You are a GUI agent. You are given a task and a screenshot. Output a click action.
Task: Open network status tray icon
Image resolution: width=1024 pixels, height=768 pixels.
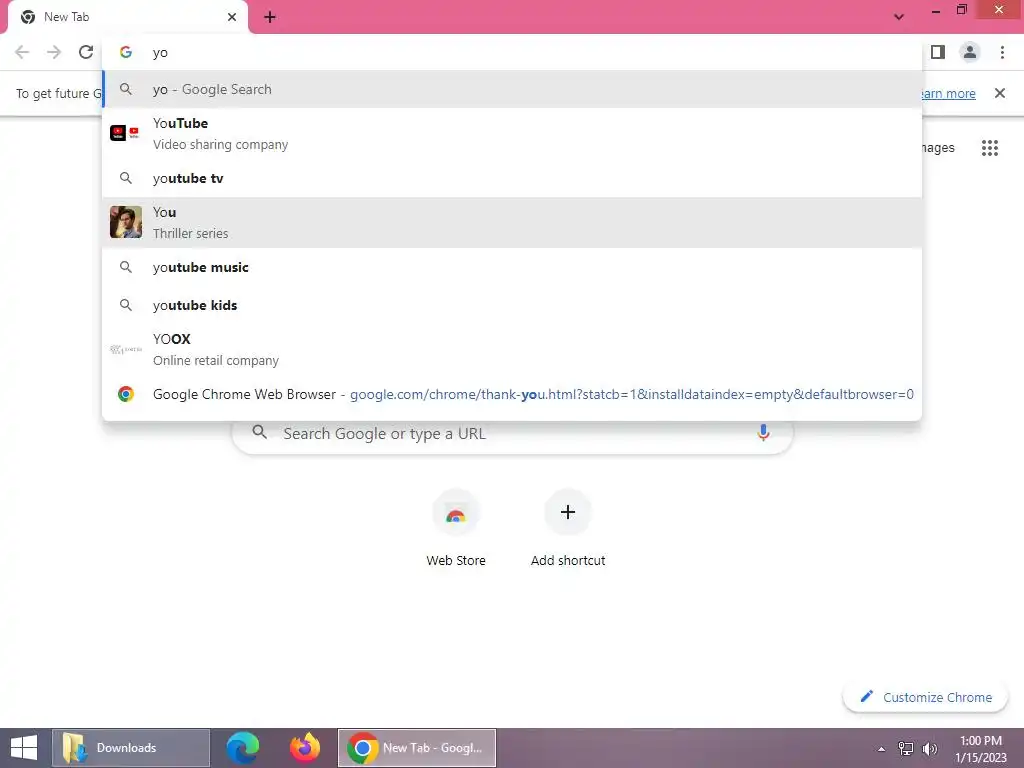[905, 748]
